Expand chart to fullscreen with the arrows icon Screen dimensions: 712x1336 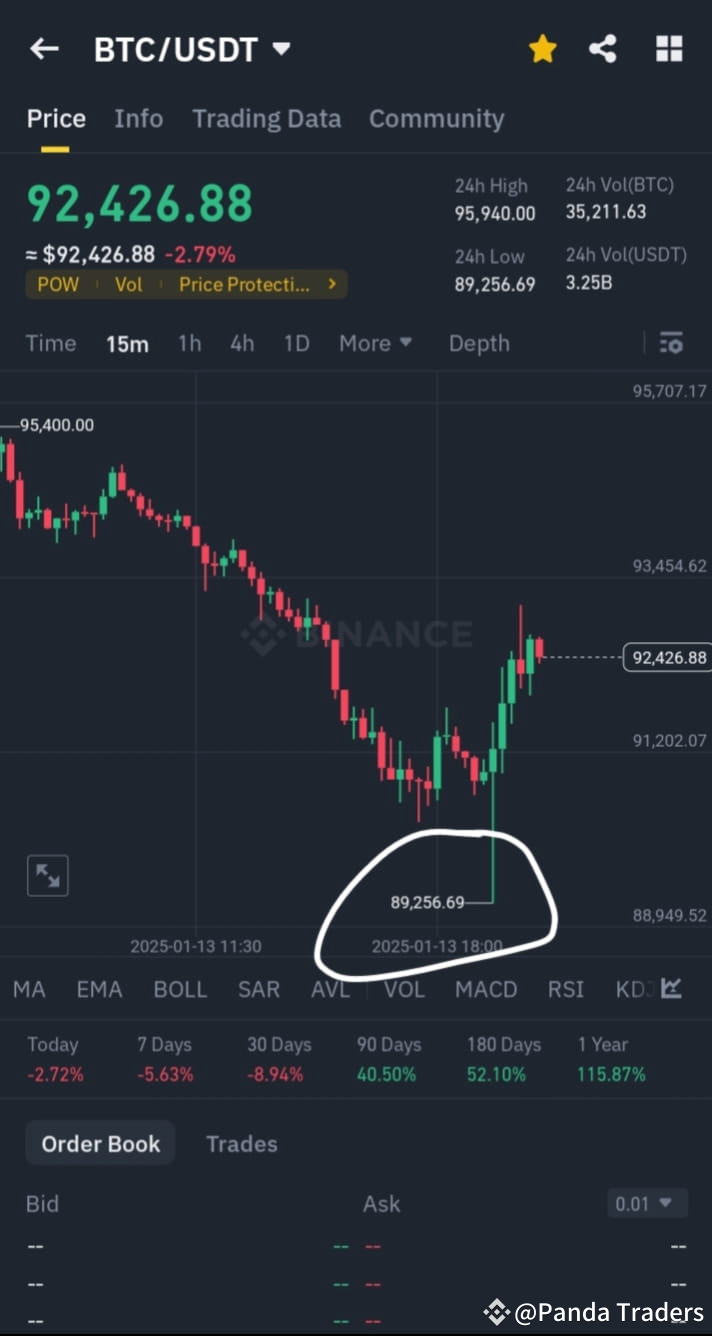[47, 875]
